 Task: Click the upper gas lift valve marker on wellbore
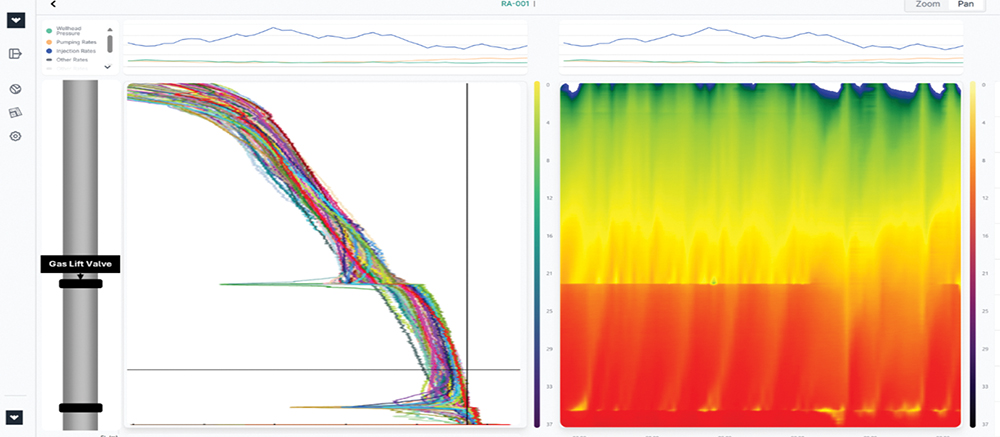(80, 284)
